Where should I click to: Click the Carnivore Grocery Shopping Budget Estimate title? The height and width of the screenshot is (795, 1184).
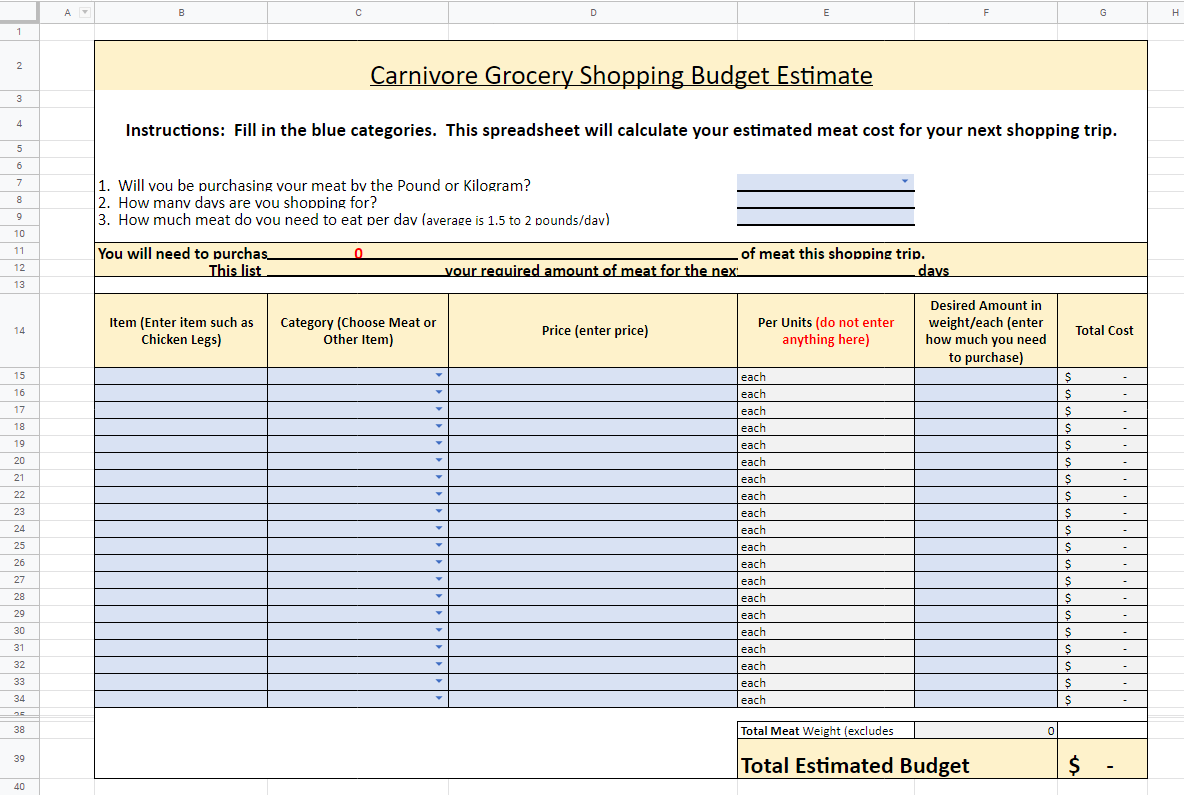(x=621, y=75)
